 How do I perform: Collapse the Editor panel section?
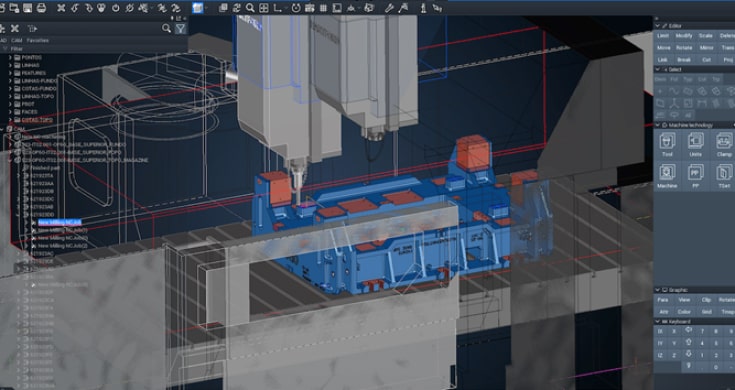click(657, 26)
